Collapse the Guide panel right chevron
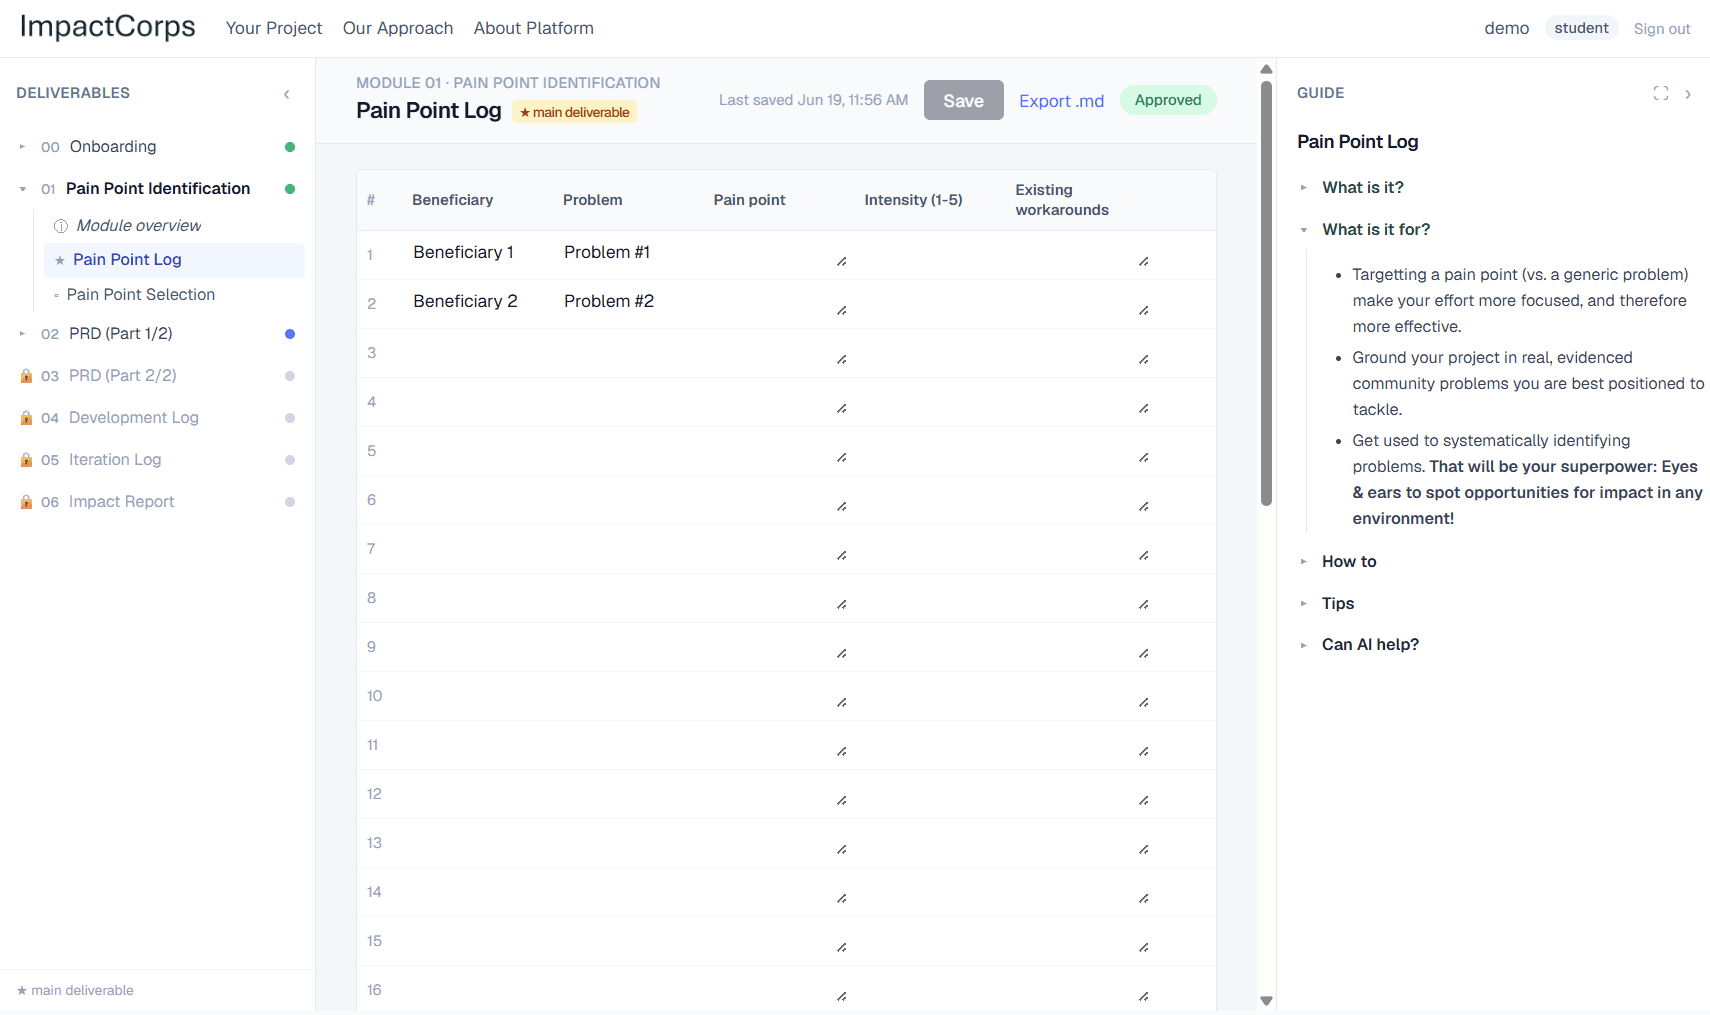 click(1688, 94)
